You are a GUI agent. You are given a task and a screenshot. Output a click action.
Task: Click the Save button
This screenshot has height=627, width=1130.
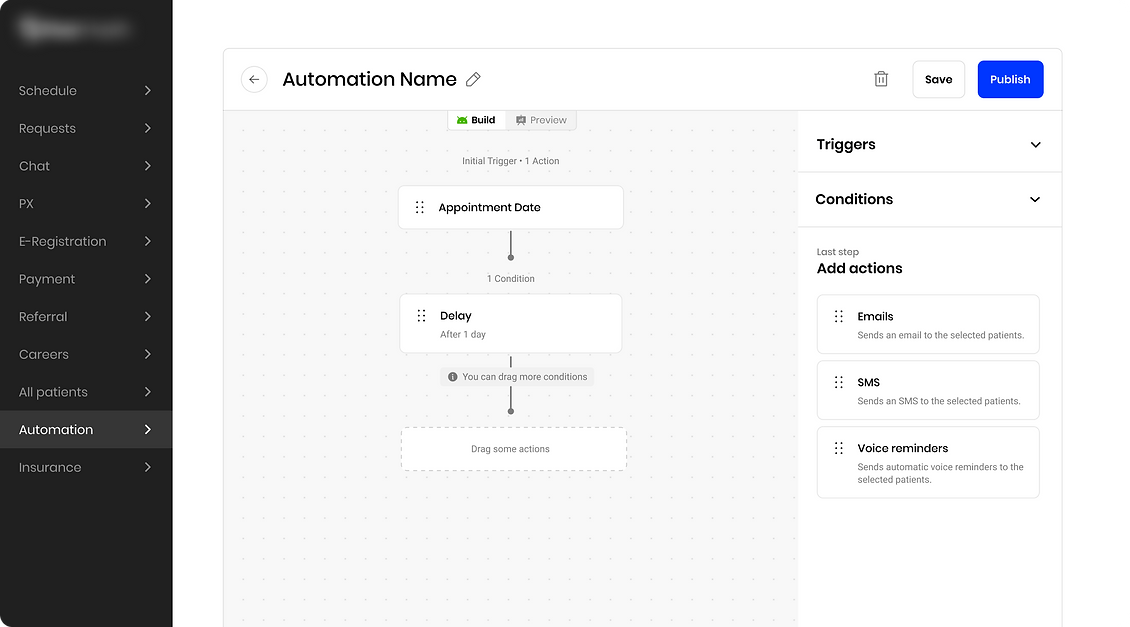[938, 80]
